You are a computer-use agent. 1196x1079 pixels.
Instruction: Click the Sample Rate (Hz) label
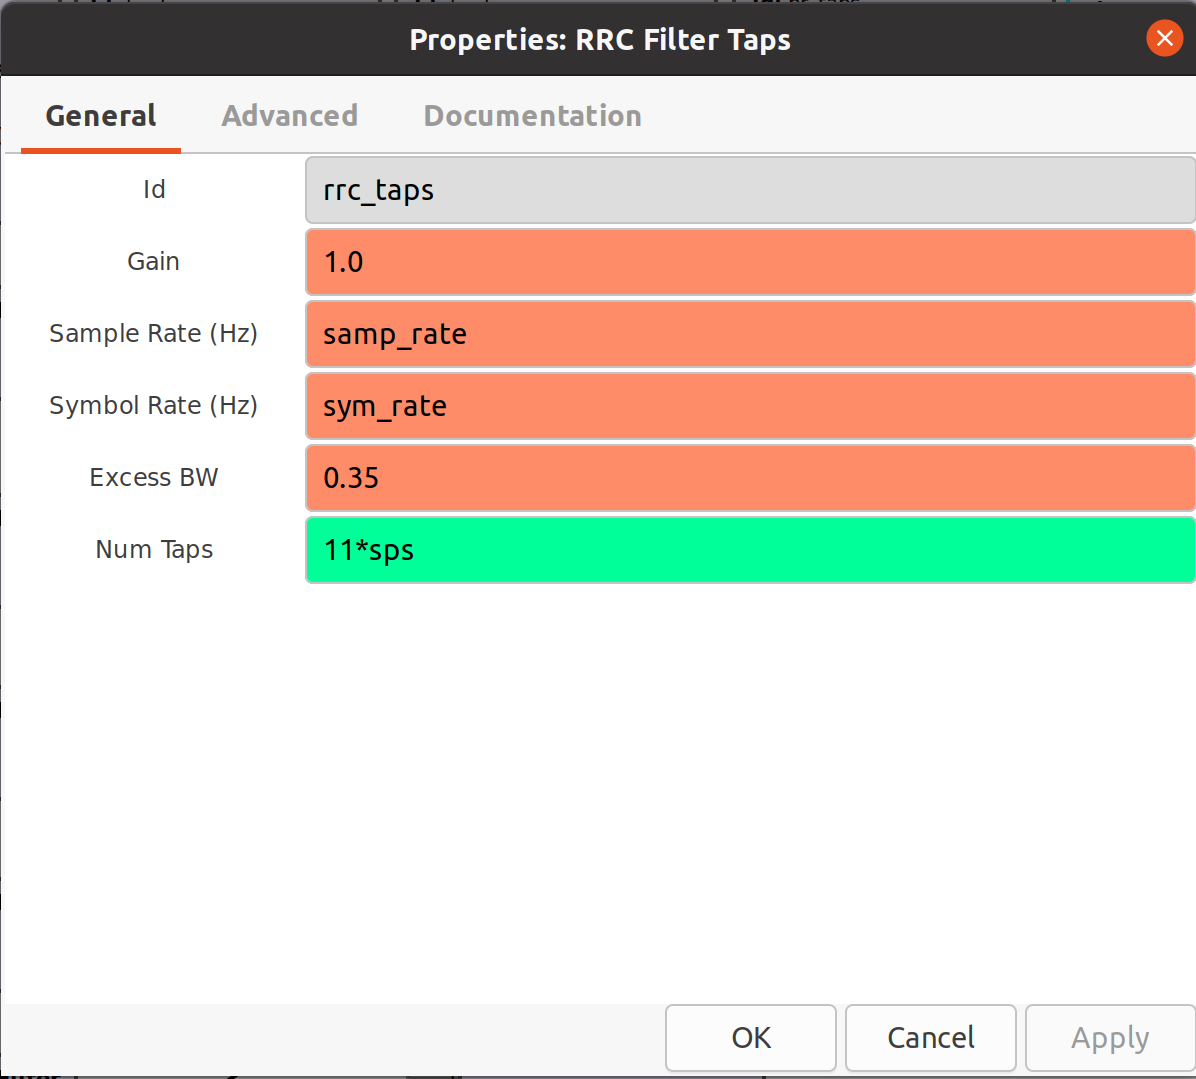click(x=153, y=333)
